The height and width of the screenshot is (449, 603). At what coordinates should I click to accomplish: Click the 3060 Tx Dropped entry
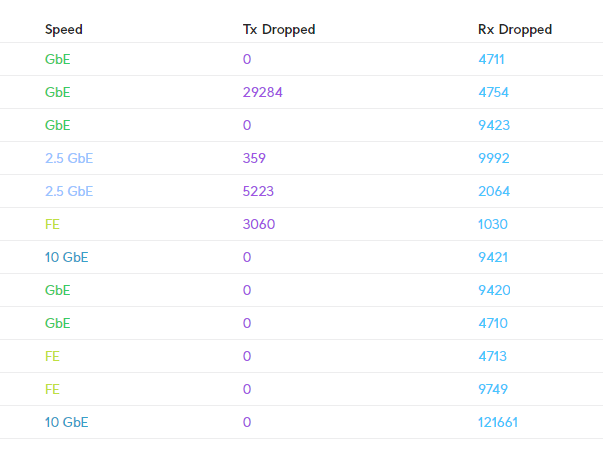point(259,224)
